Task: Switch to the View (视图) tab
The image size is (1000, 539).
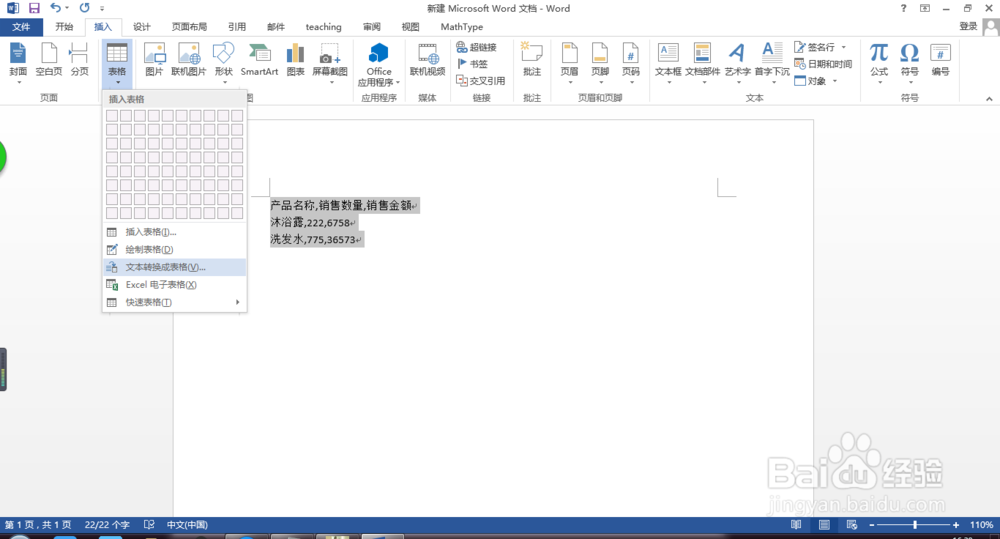Action: click(x=410, y=27)
